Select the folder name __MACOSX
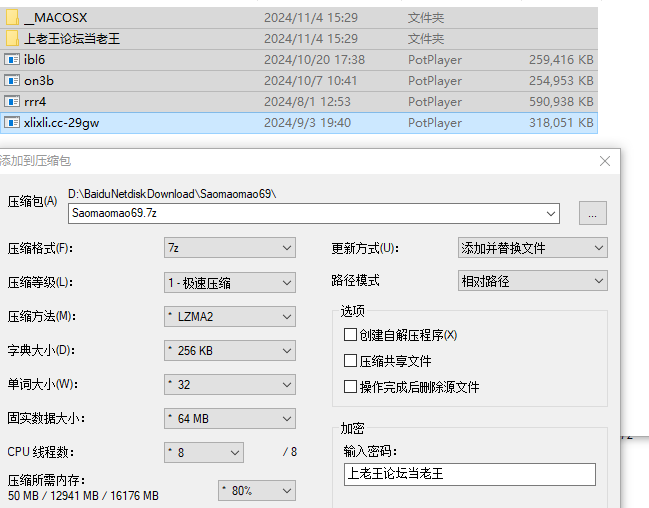Screen dimensions: 649x508 (x=56, y=18)
